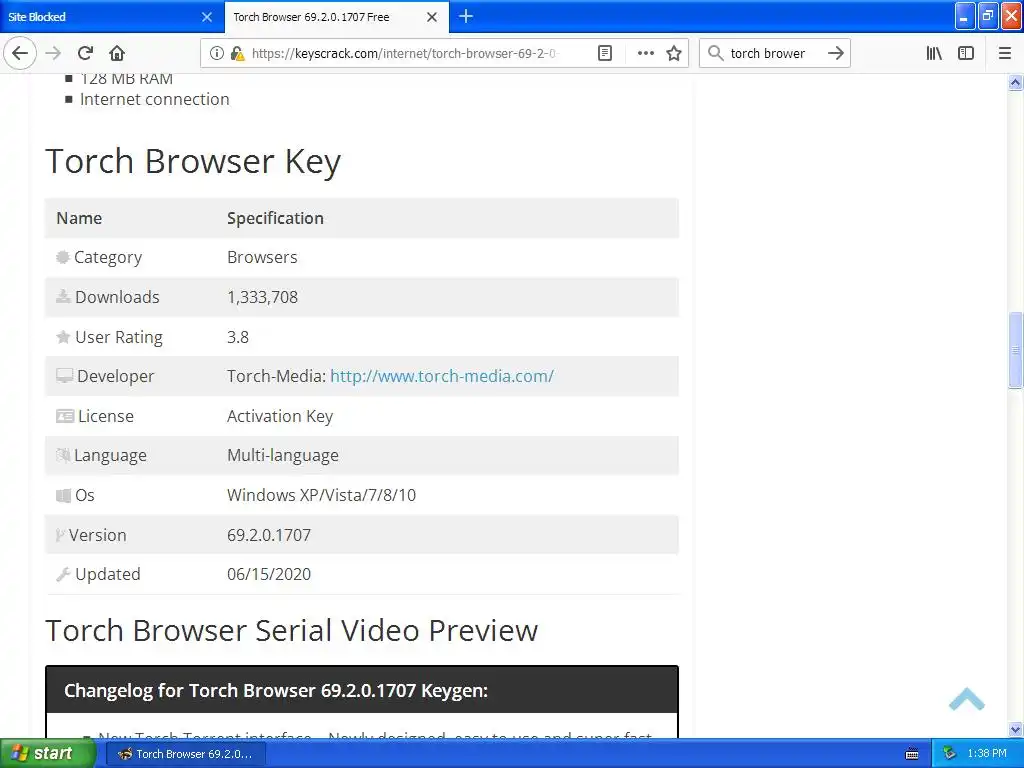
Task: Toggle reader view in address bar
Action: [x=605, y=53]
